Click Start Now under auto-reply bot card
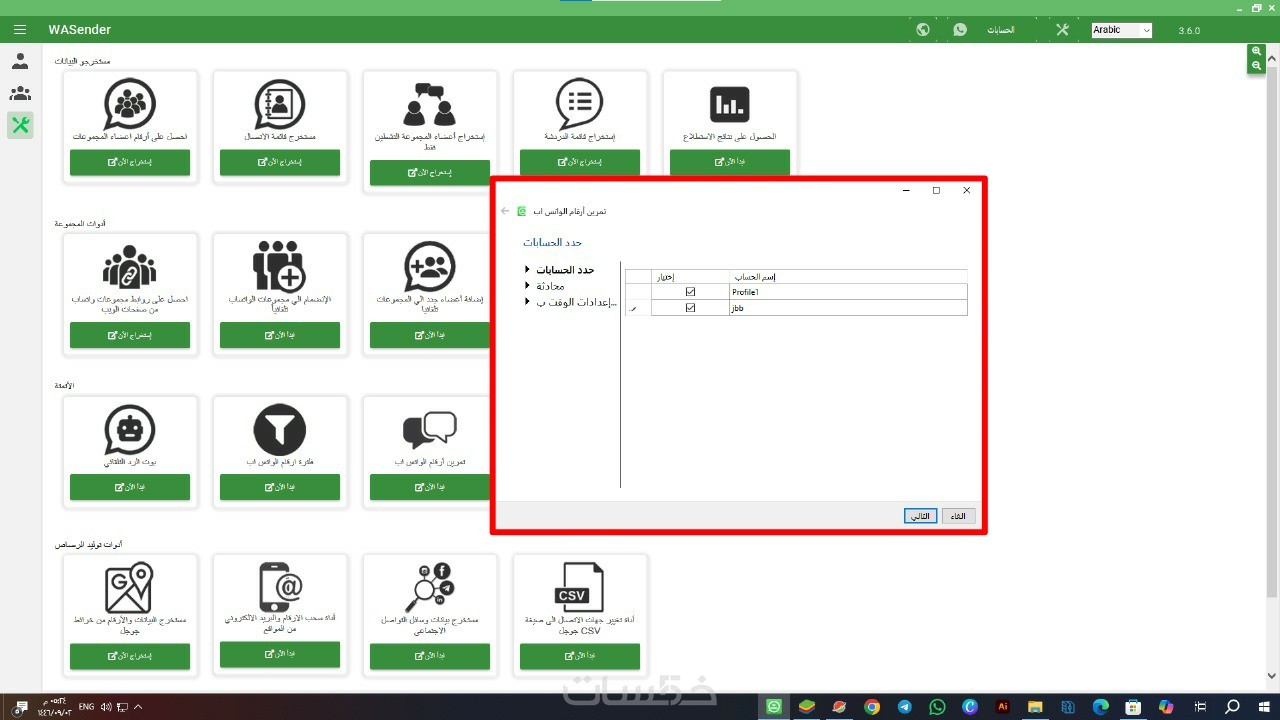 [130, 487]
